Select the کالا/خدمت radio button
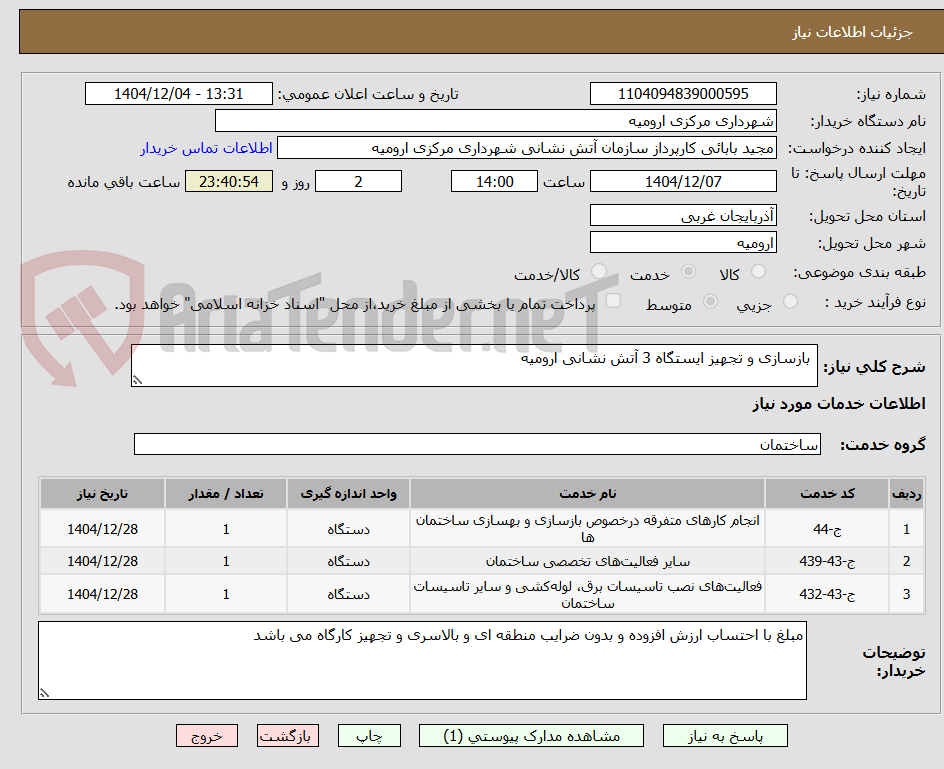This screenshot has height=769, width=944. click(599, 272)
